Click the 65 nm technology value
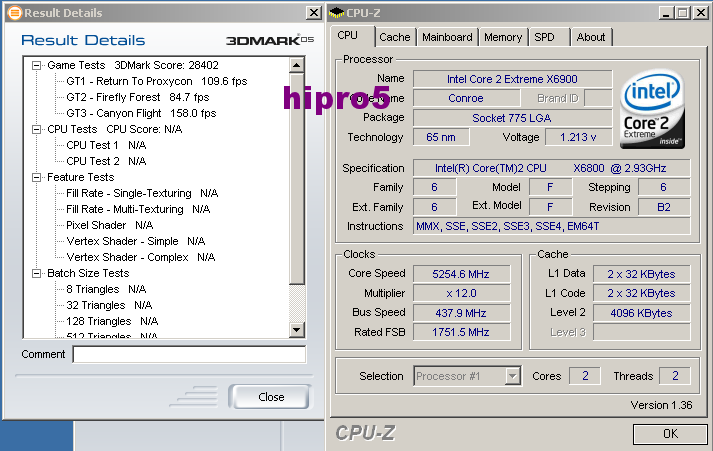Viewport: 713px width, 451px height. click(441, 137)
